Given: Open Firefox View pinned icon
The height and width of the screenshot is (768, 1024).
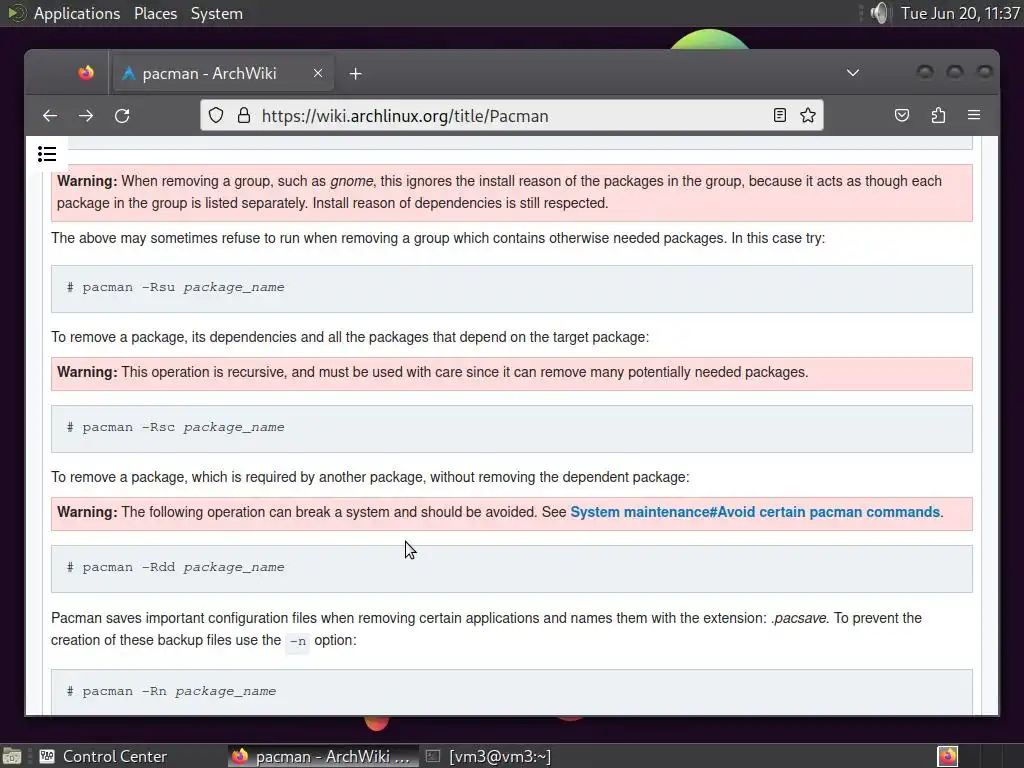Looking at the screenshot, I should 86,73.
